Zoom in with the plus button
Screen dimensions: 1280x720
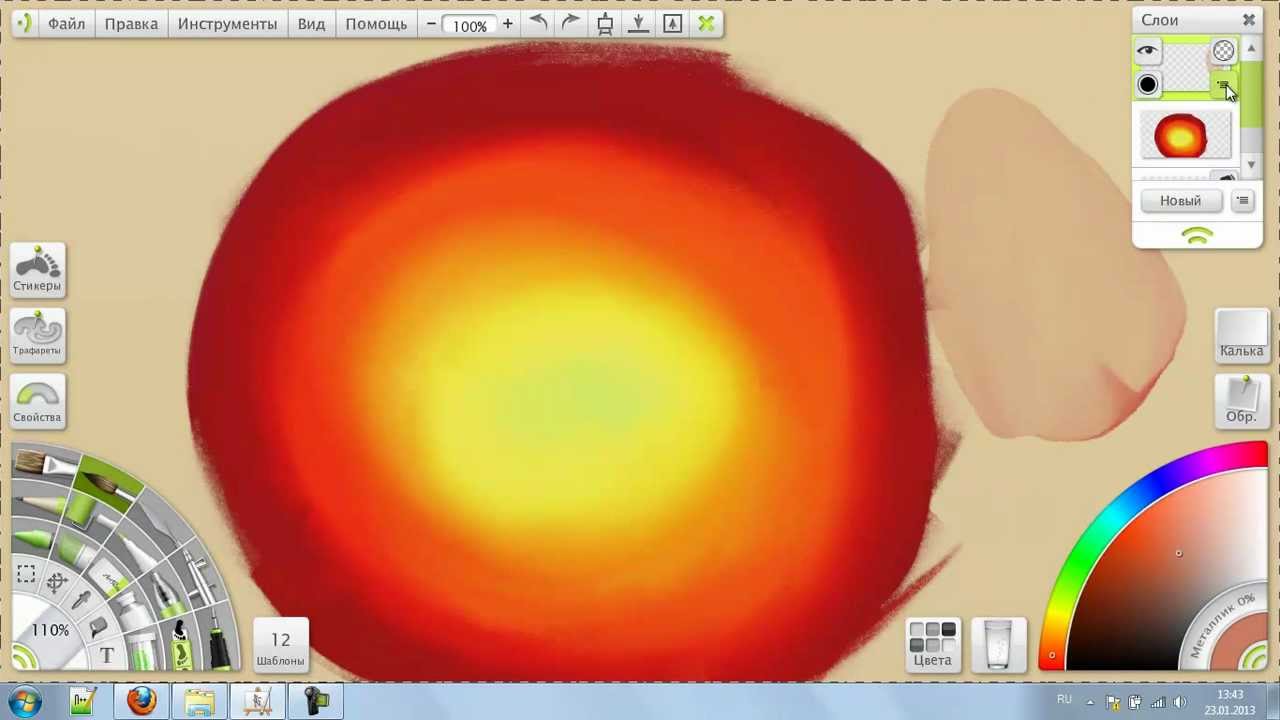tap(508, 23)
